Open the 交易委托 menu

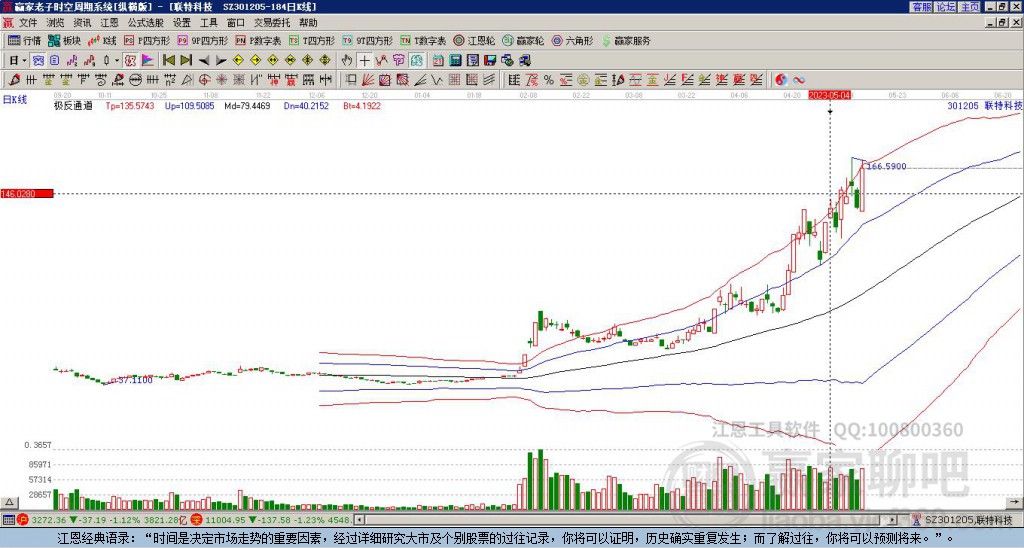(x=271, y=23)
